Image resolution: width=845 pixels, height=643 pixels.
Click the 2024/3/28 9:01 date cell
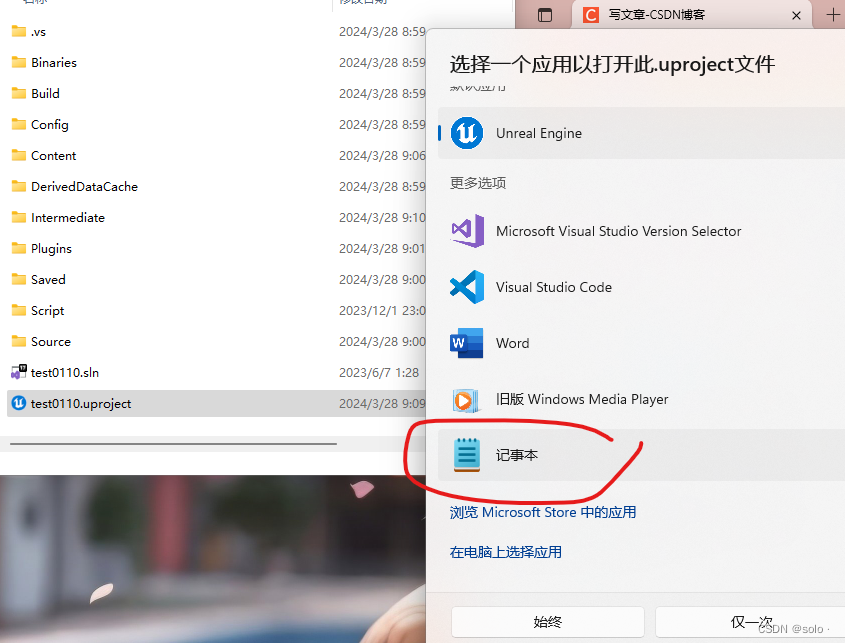tap(382, 248)
